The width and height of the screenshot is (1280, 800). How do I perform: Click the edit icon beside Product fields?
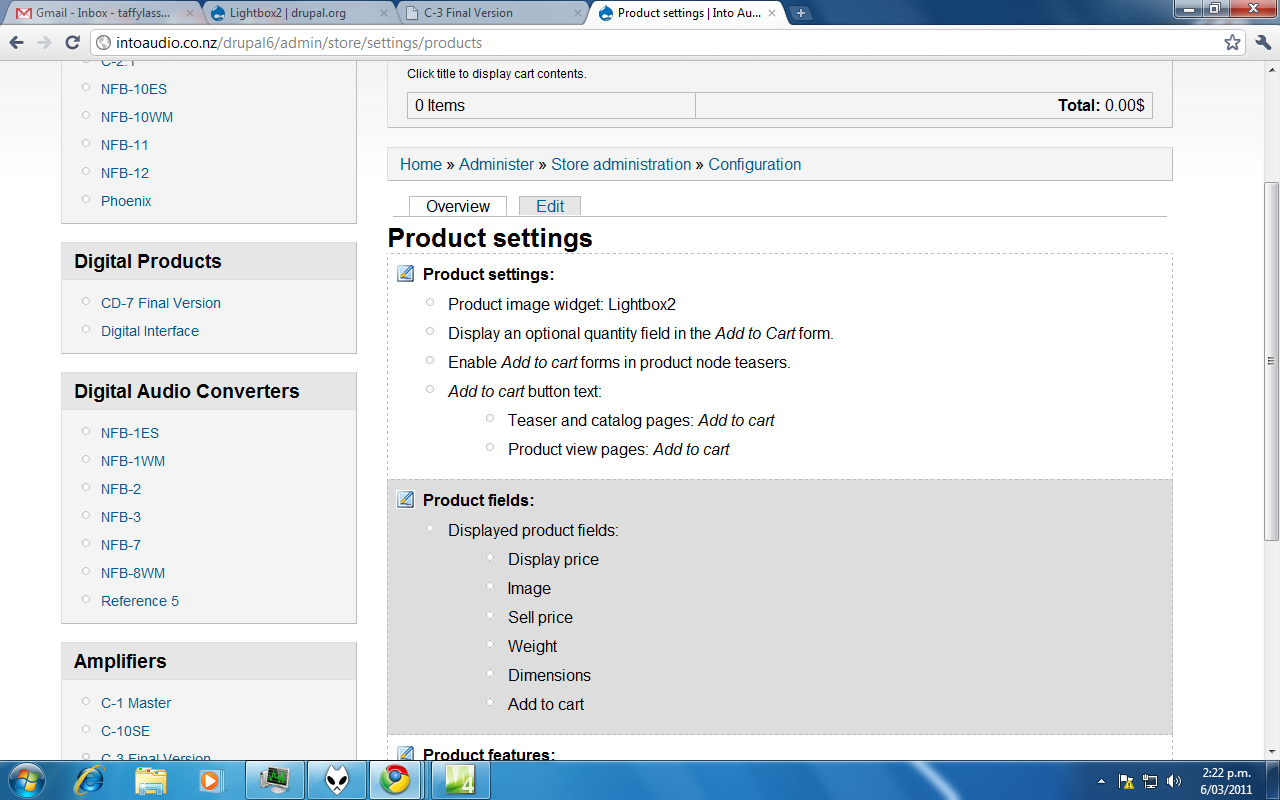coord(405,500)
